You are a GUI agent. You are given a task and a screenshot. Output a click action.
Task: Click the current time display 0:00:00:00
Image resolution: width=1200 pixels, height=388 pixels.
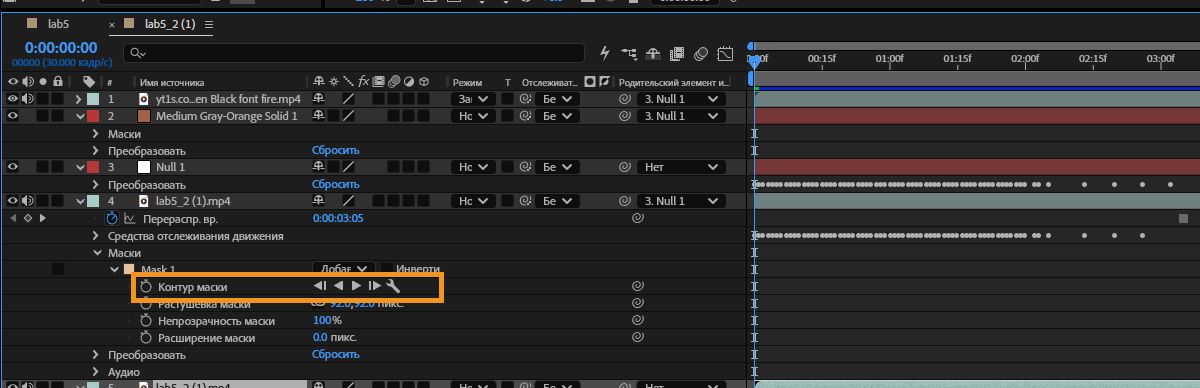[x=61, y=47]
